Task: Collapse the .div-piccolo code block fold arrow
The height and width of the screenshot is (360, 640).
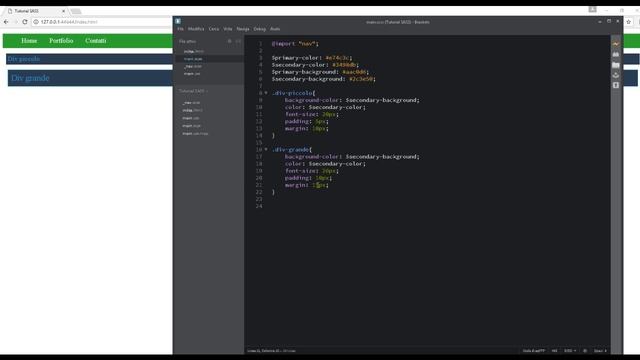Action: (266, 93)
